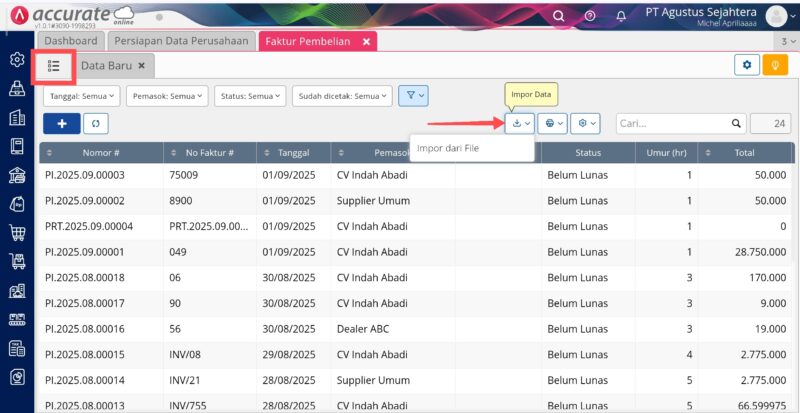Expand the Pemasok filter dropdown
Screen dimensions: 800x413
(x=167, y=96)
